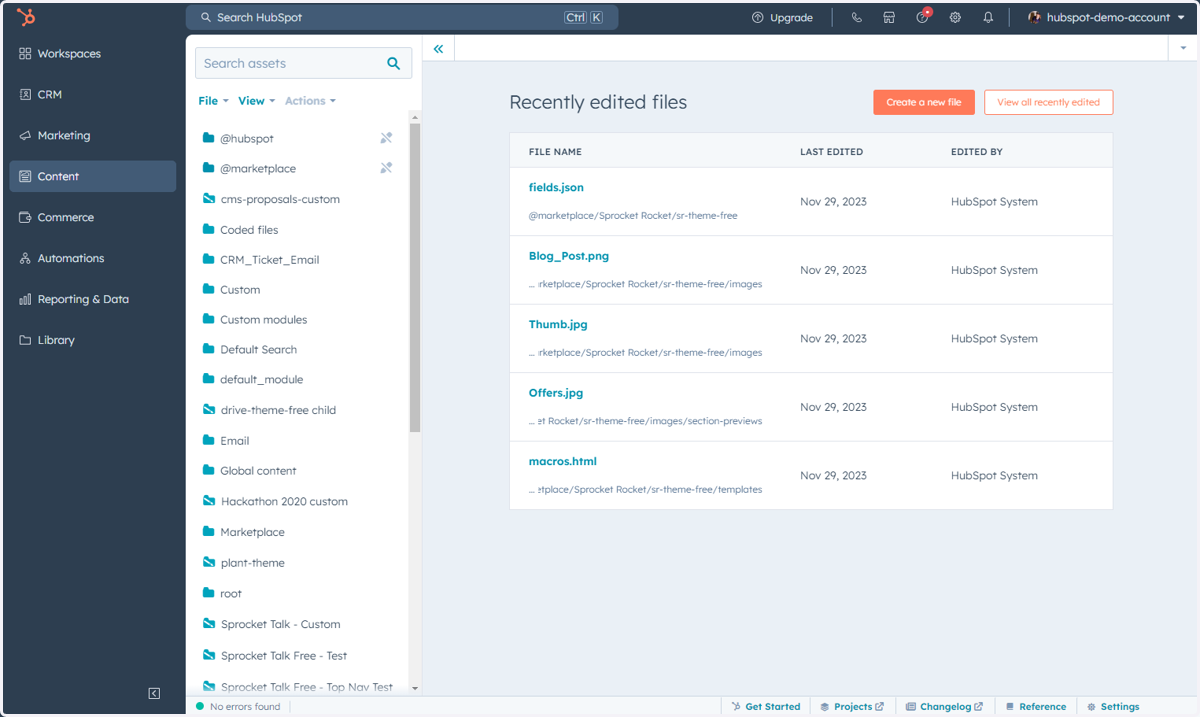This screenshot has height=717, width=1200.
Task: Click the file tree scroll down arrow
Action: pos(415,689)
